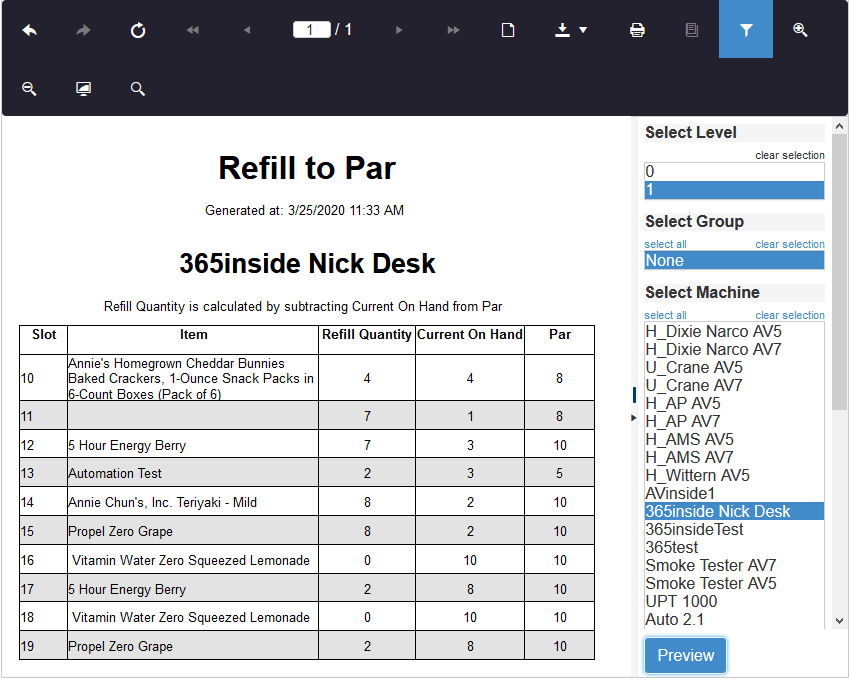The image size is (849, 680).
Task: Click the slot 12 cell
Action: [x=43, y=445]
